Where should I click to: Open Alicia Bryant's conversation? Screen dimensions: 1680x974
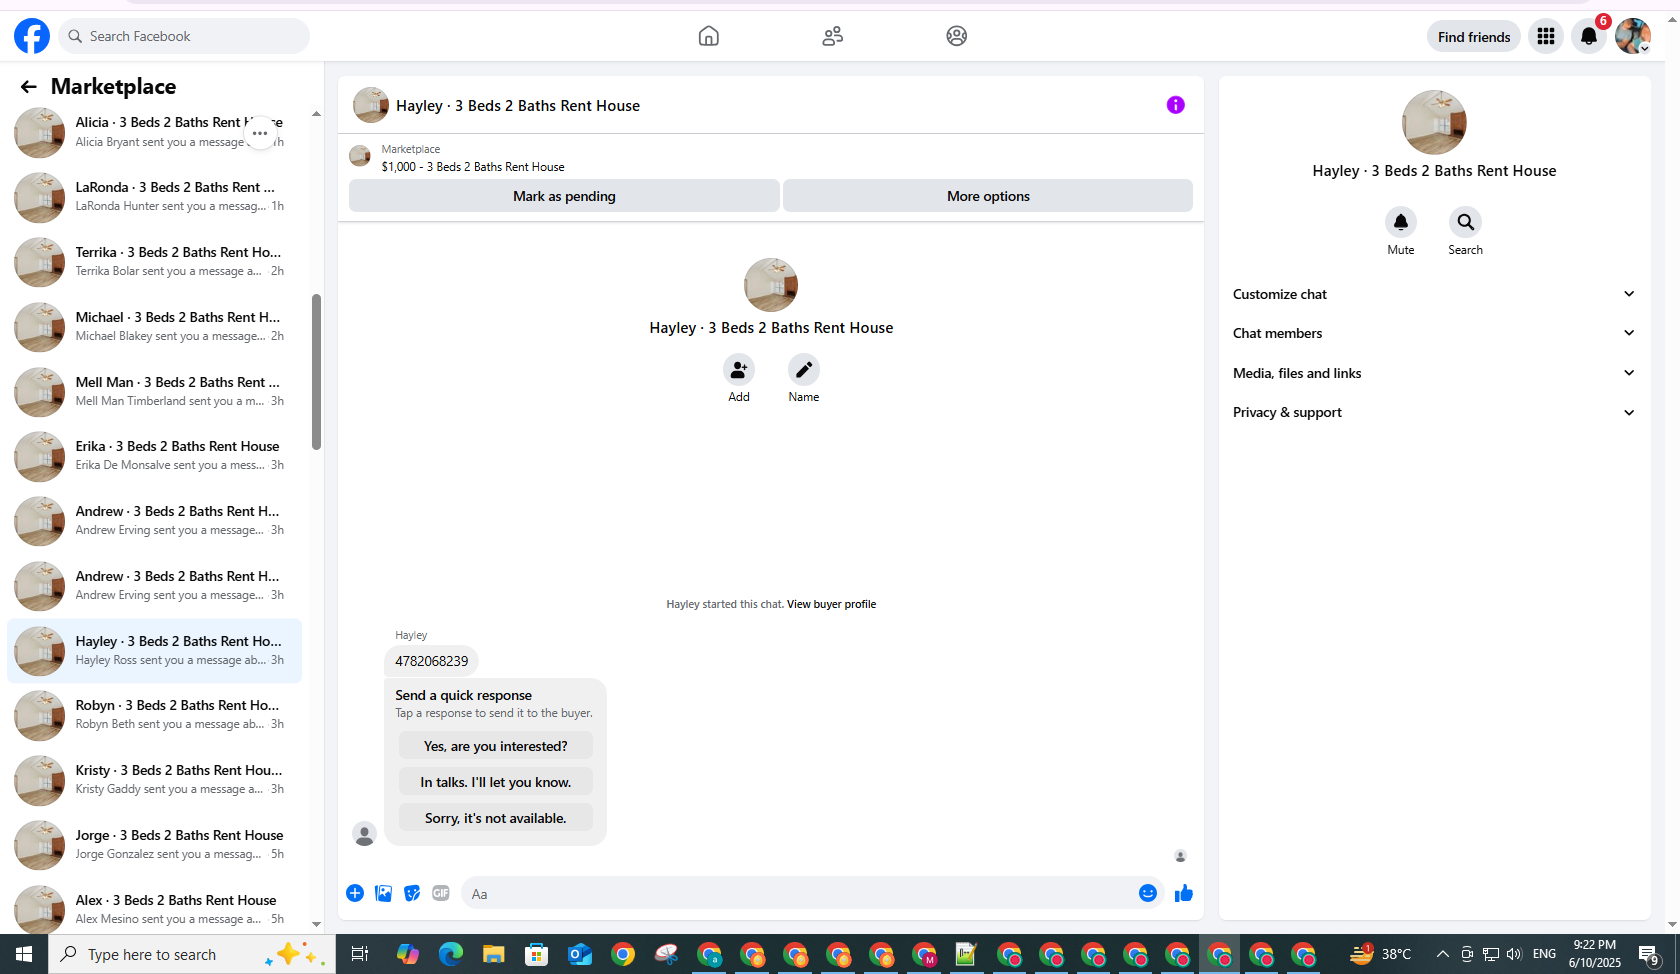155,133
